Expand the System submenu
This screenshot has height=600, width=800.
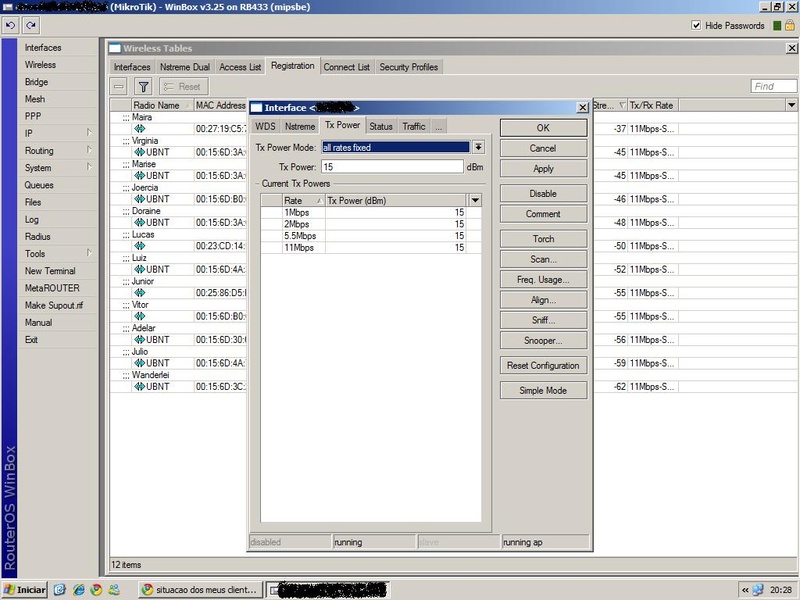click(x=89, y=167)
